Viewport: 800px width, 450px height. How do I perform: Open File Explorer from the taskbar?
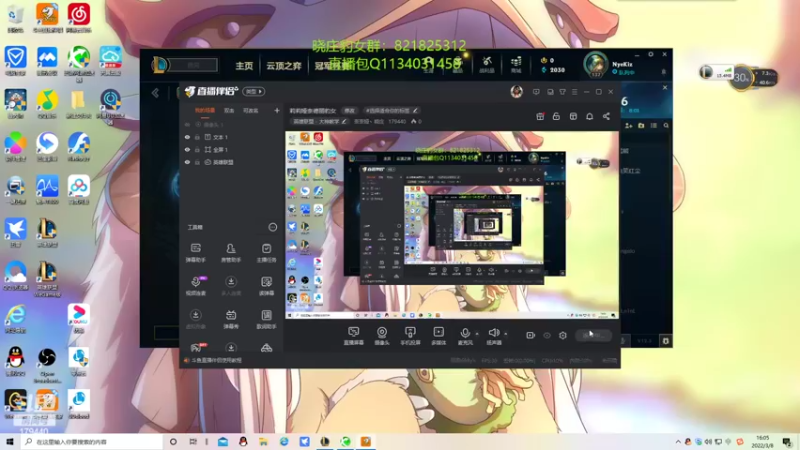[263, 442]
